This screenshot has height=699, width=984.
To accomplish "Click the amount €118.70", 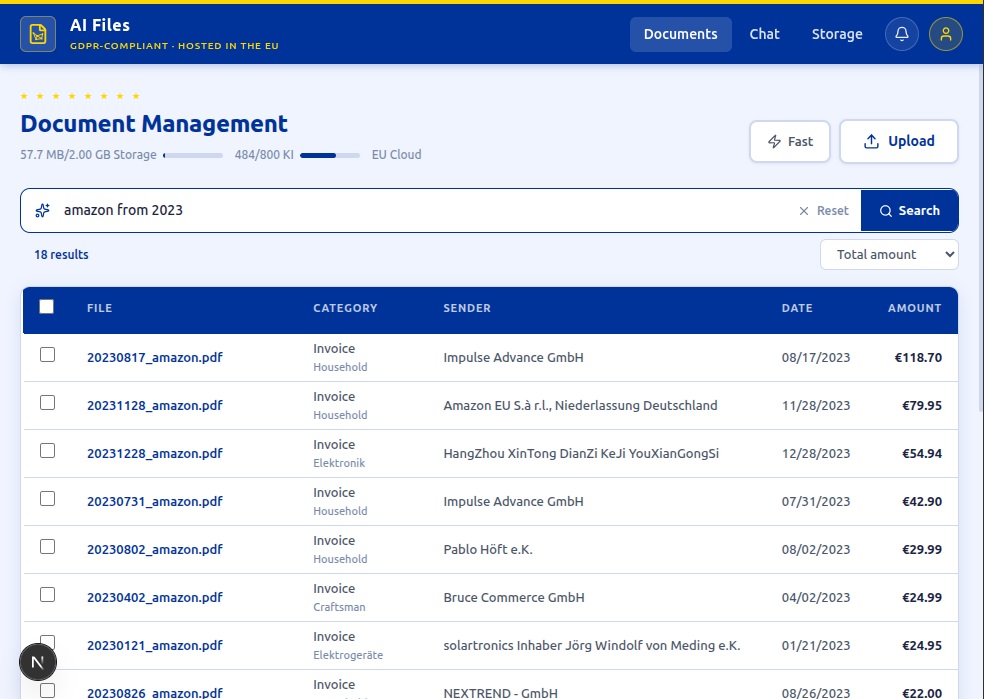I will click(x=918, y=357).
